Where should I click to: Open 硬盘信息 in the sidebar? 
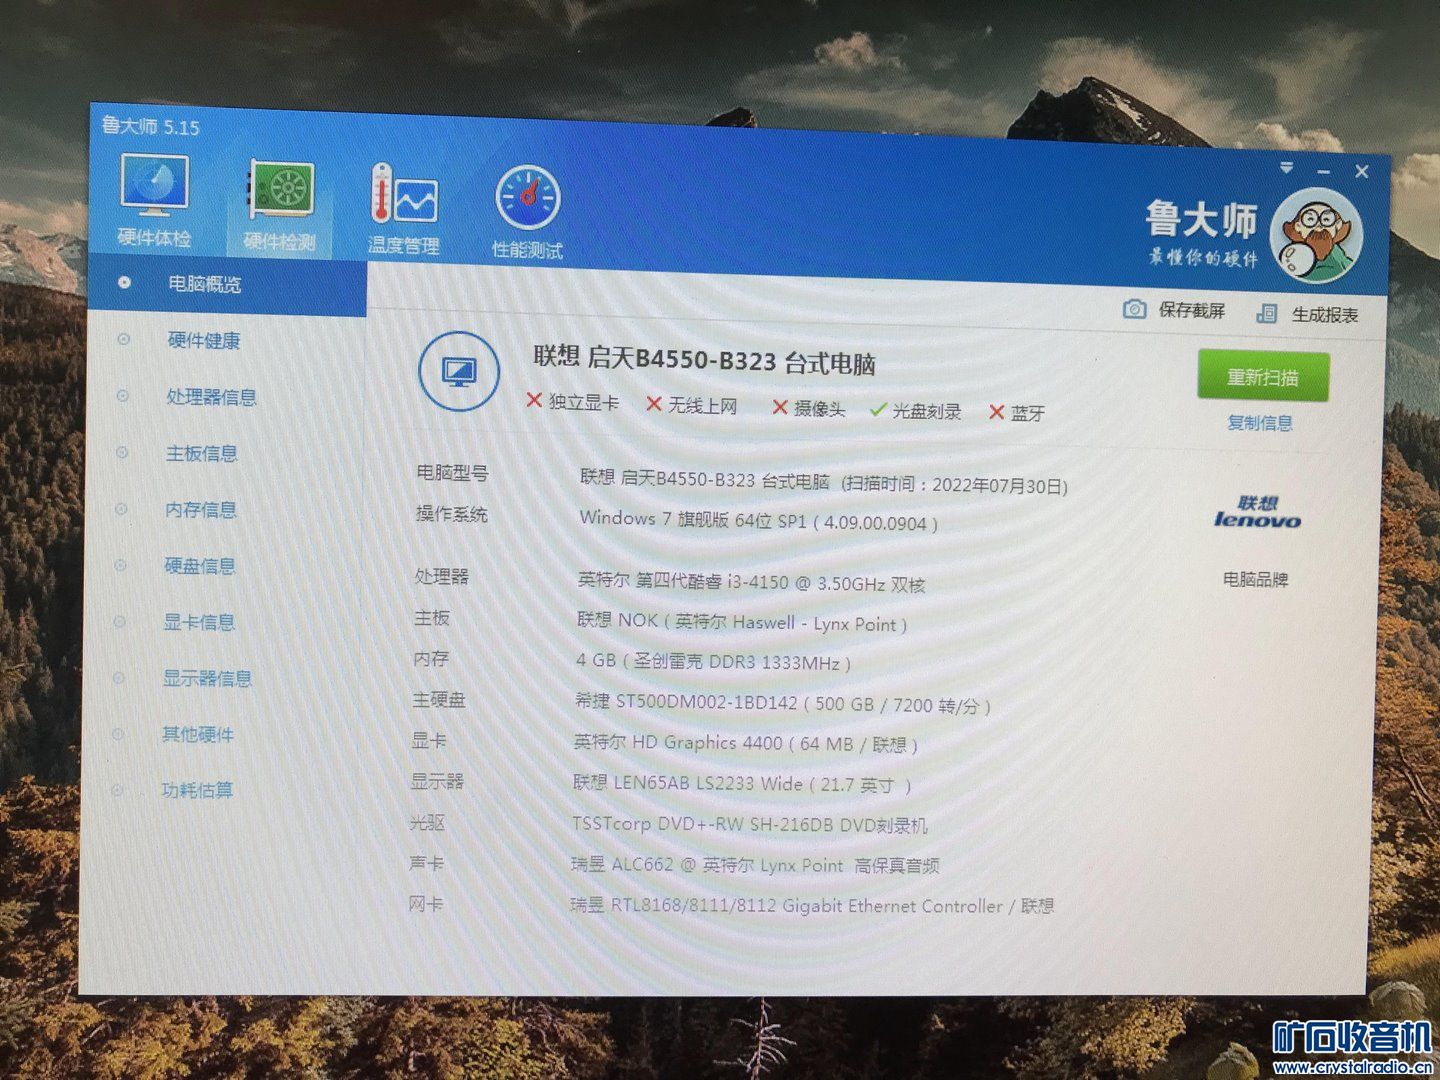tap(200, 566)
